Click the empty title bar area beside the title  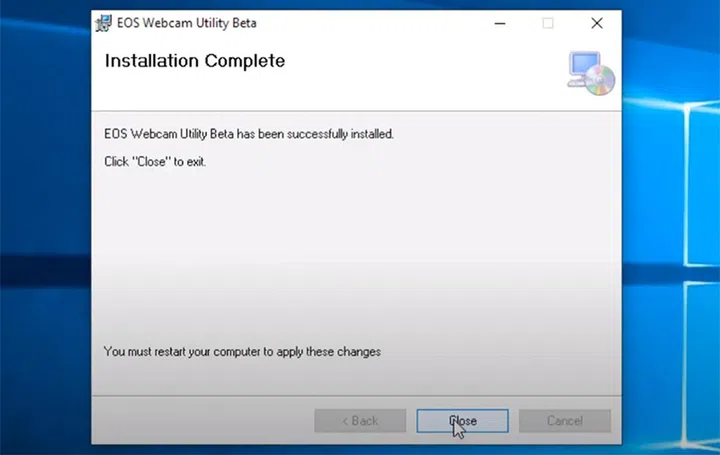(360, 23)
